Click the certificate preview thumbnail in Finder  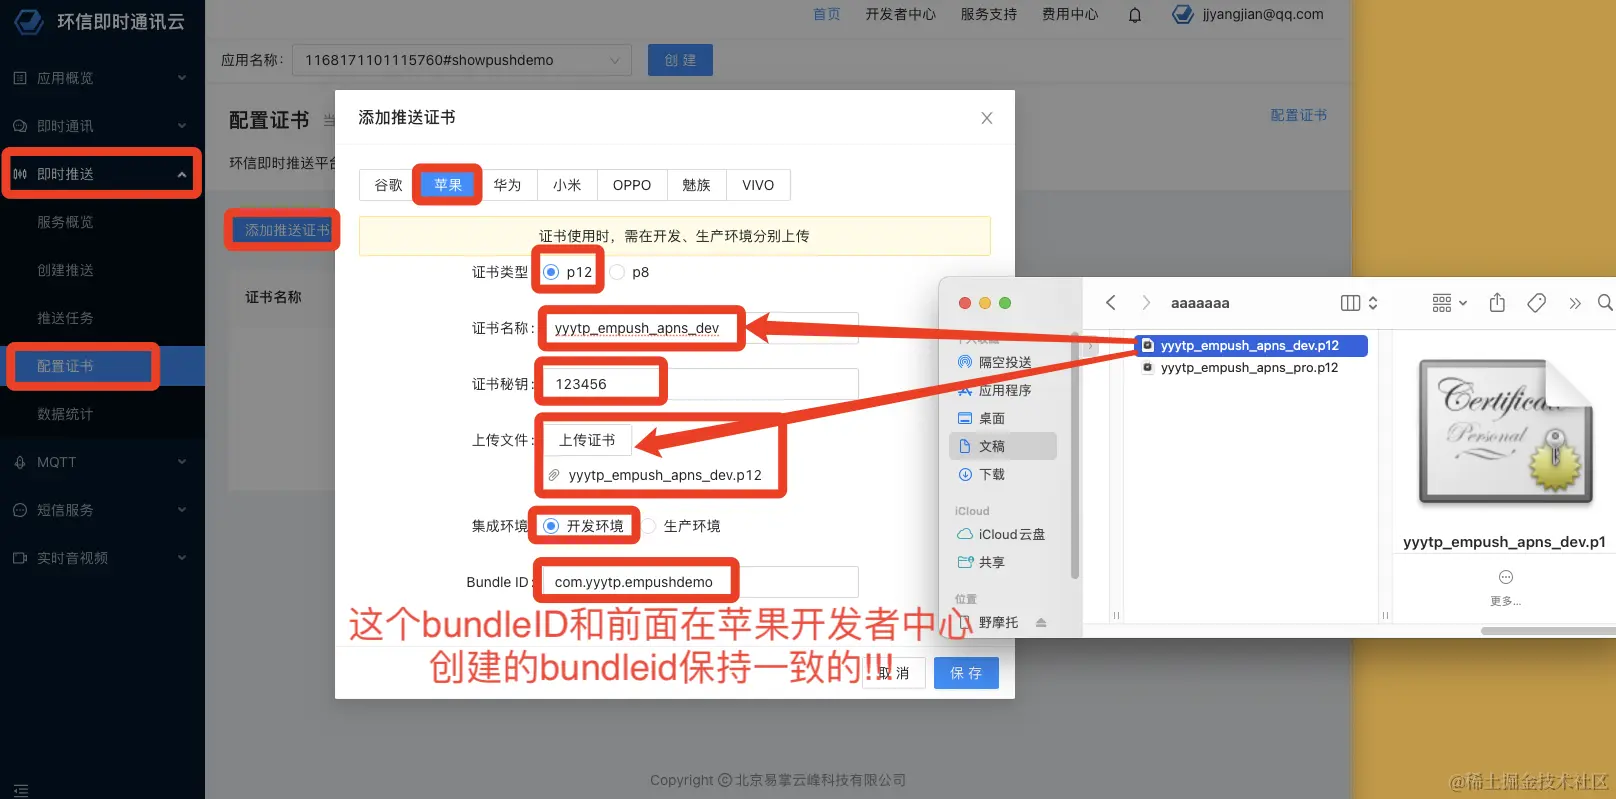tap(1505, 431)
